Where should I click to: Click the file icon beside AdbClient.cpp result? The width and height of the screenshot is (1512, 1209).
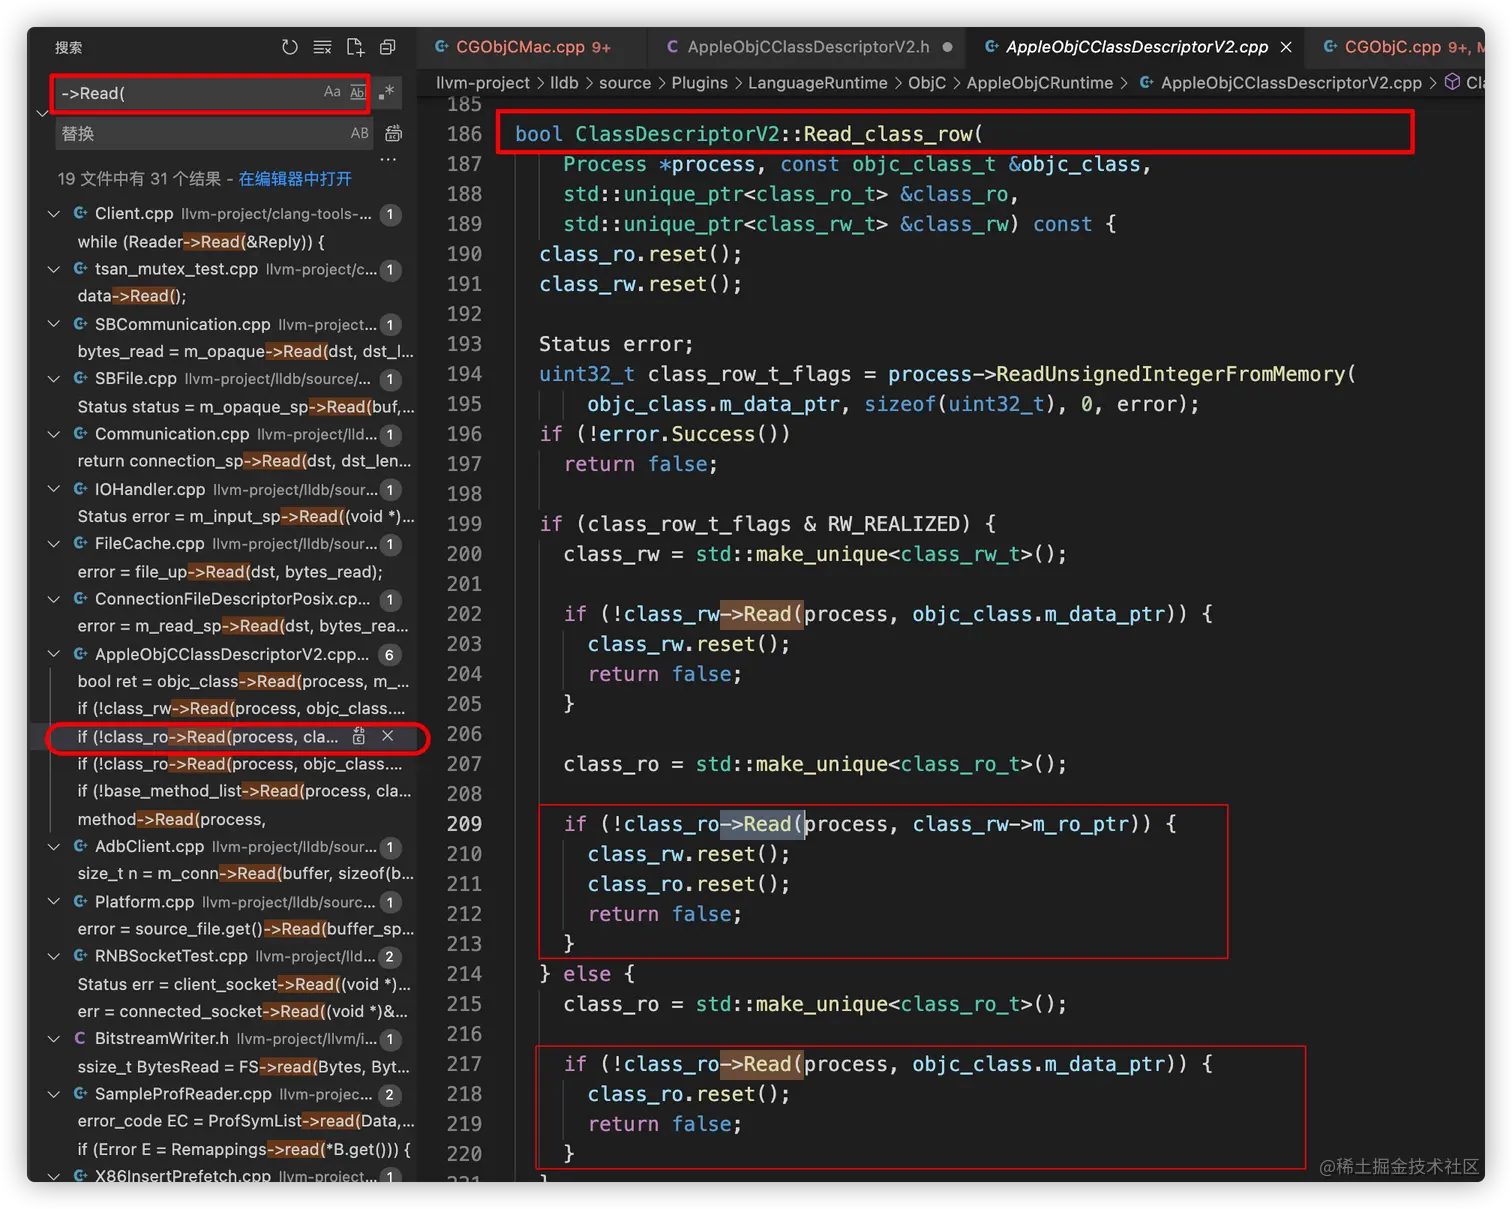point(81,846)
